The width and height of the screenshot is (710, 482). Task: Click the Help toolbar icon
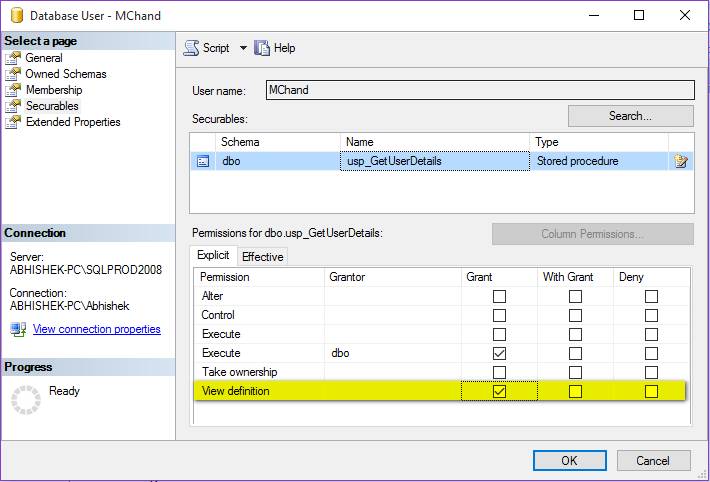pos(262,48)
